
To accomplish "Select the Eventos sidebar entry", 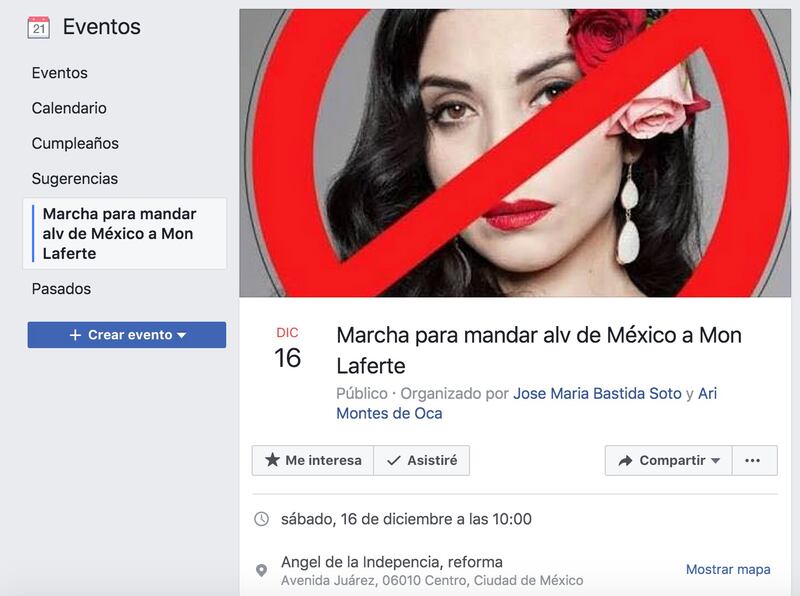I will pos(60,73).
